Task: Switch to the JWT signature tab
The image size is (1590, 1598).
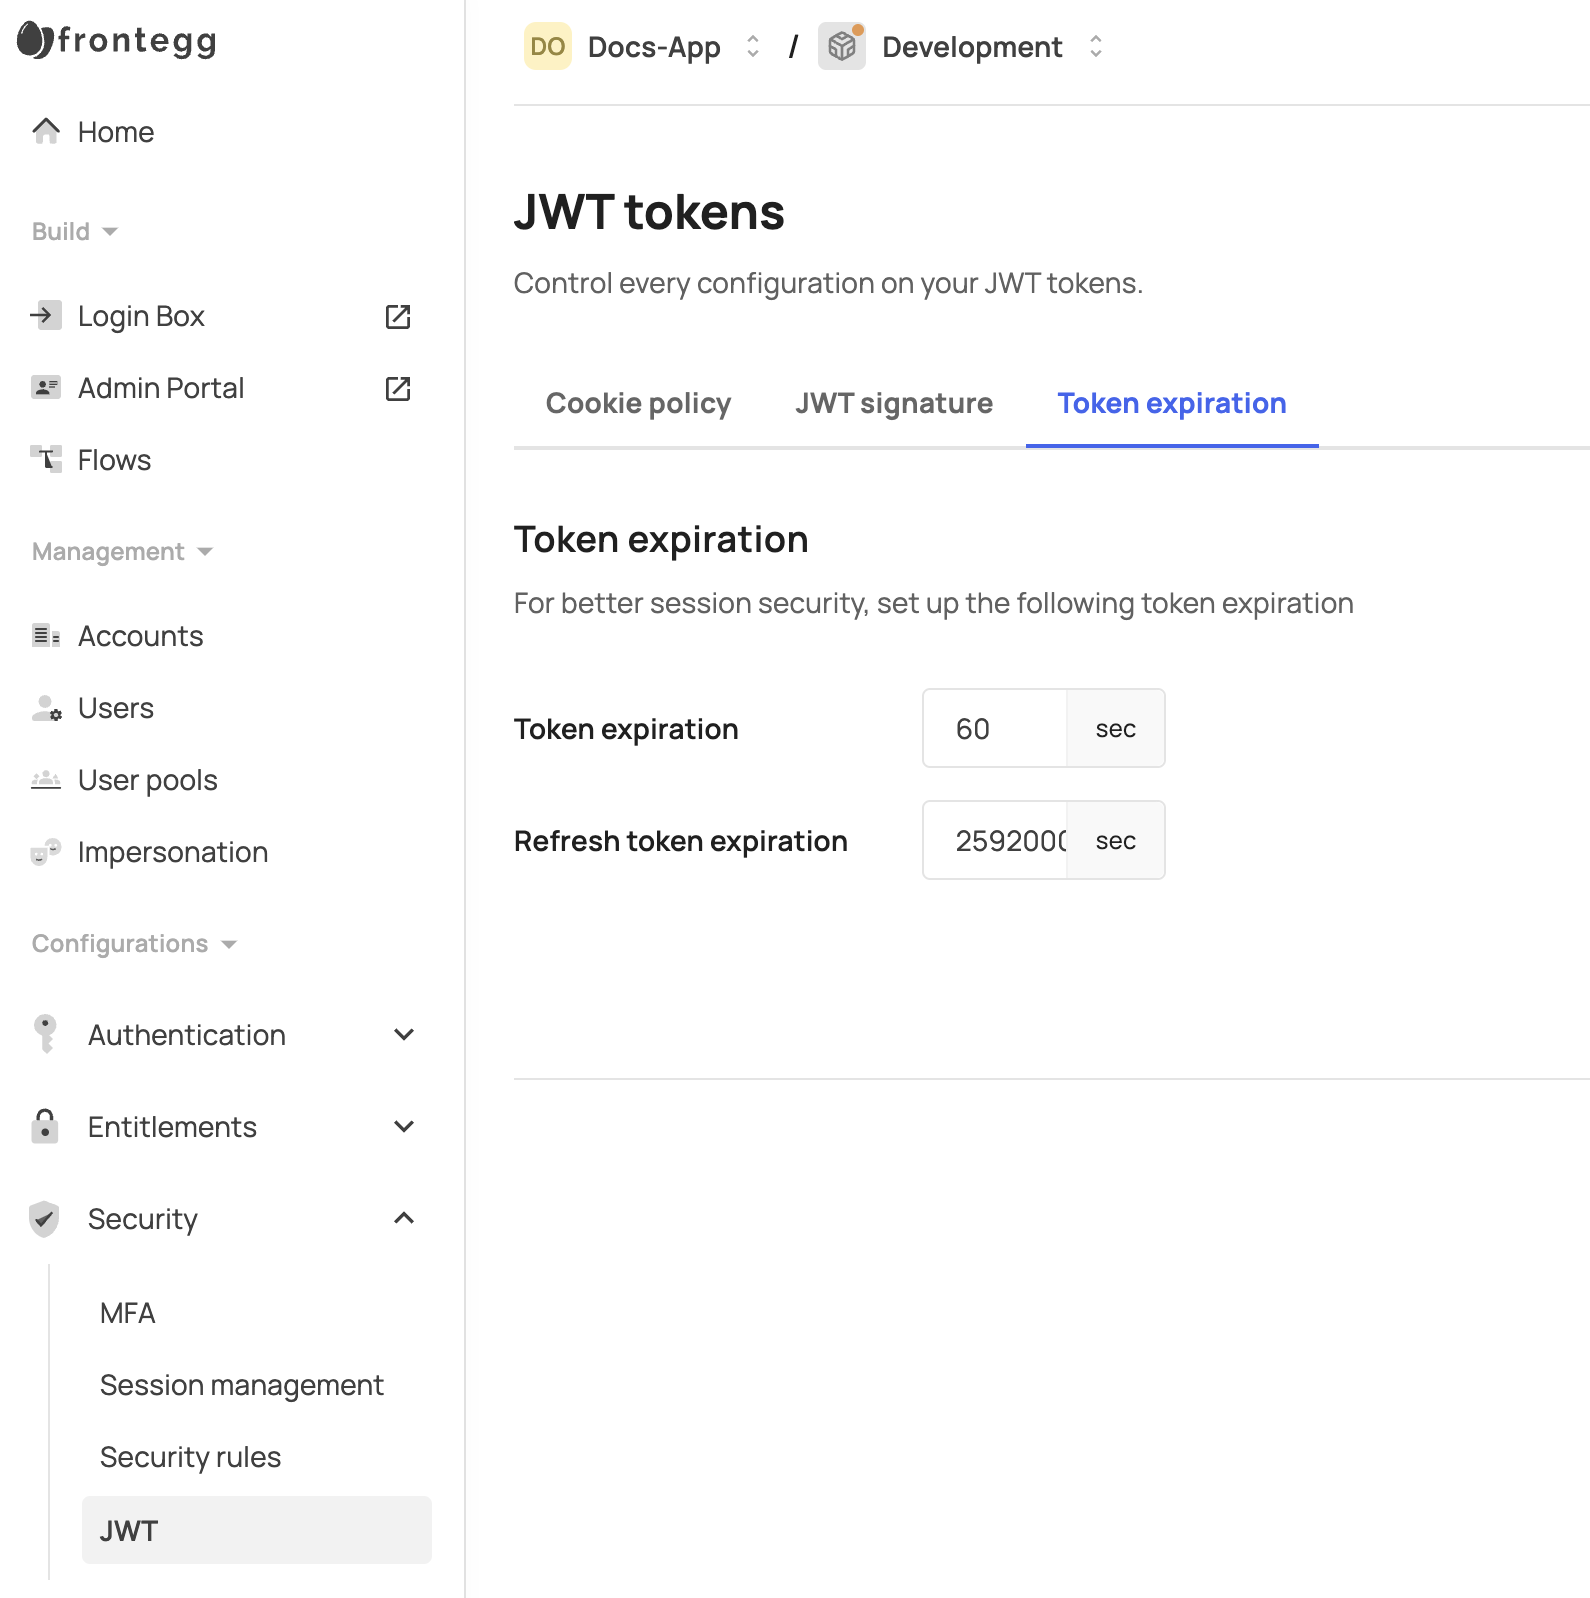Action: (x=894, y=403)
